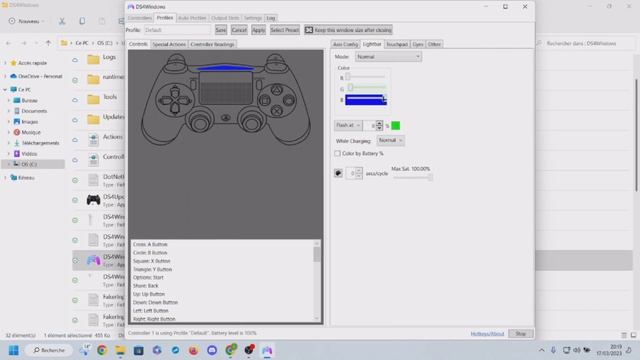640x360 pixels.
Task: Click the Profile name input field
Action: pos(177,30)
